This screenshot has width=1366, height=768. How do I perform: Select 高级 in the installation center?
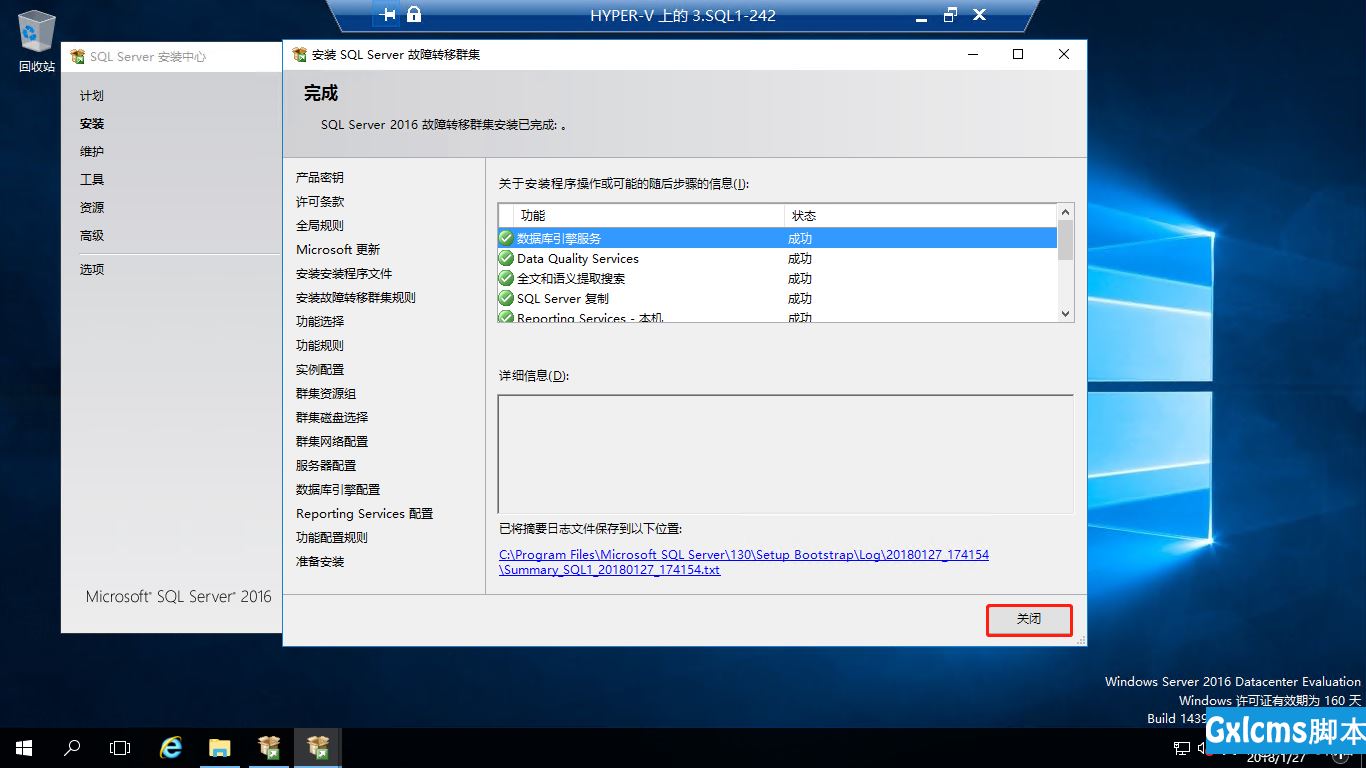coord(92,236)
